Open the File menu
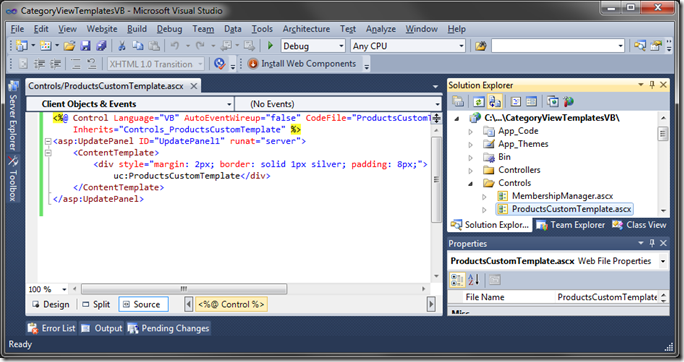Image resolution: width=684 pixels, height=362 pixels. coord(17,29)
